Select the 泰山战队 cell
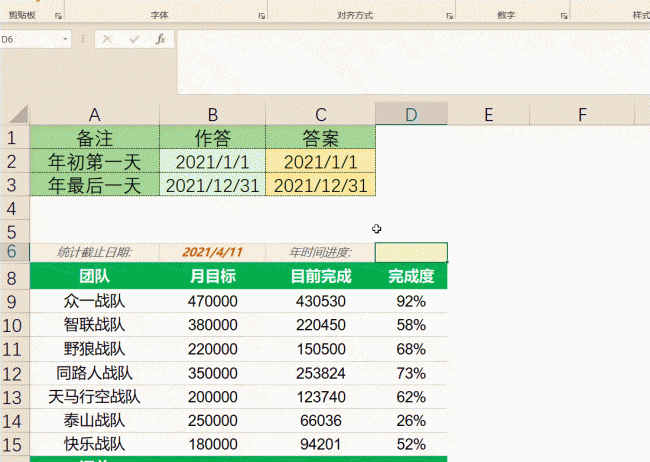Image resolution: width=650 pixels, height=462 pixels. coord(95,421)
